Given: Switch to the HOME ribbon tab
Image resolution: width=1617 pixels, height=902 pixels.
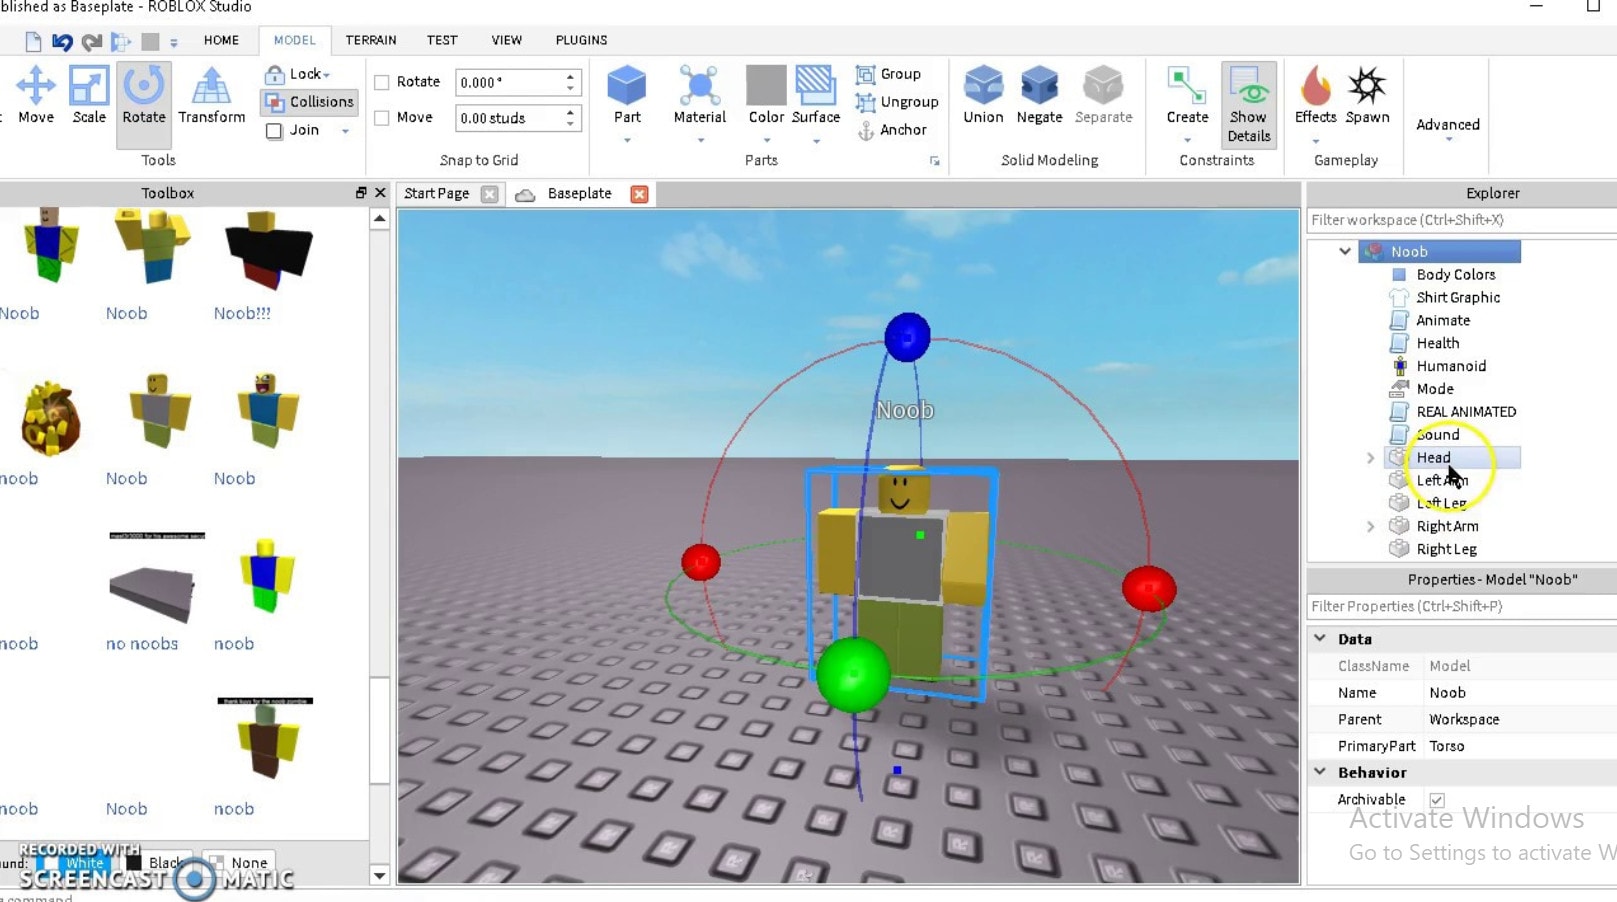Looking at the screenshot, I should 221,40.
